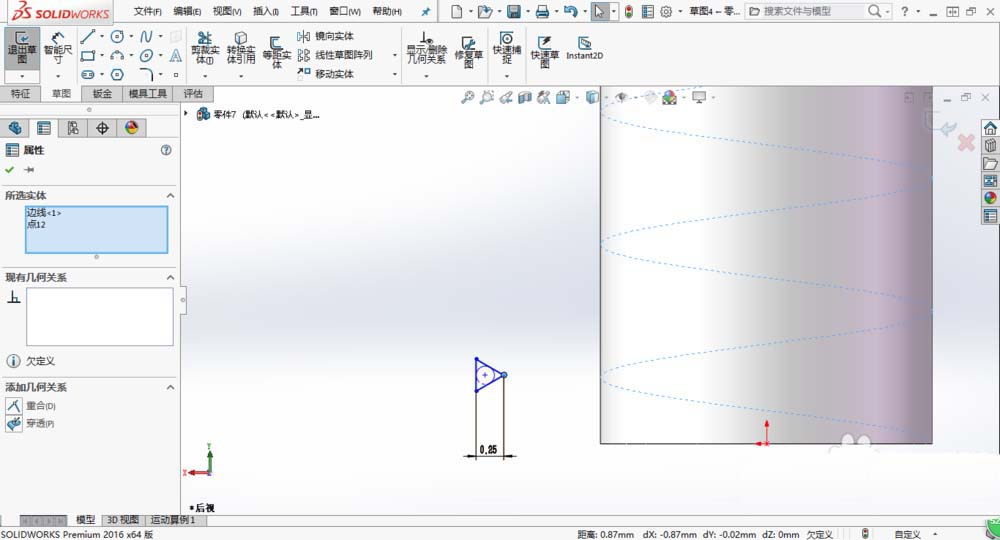Switch to the 评估 tab
Viewport: 1000px width, 540px height.
point(193,94)
